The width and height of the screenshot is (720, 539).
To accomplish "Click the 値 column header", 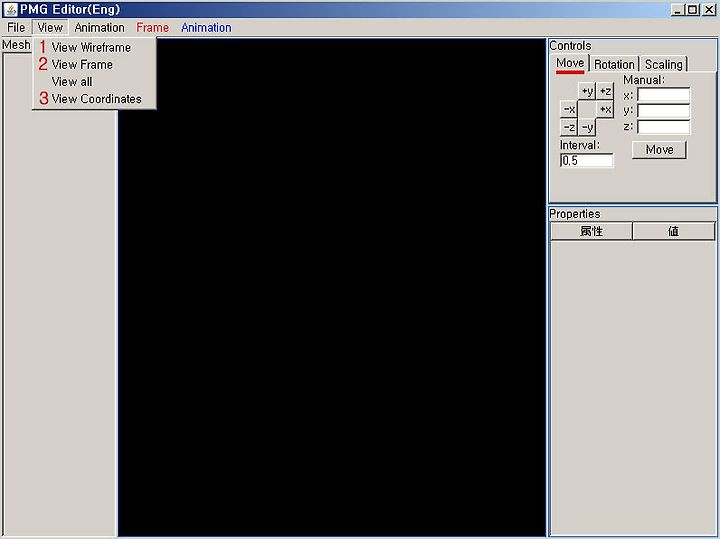I will (x=674, y=231).
